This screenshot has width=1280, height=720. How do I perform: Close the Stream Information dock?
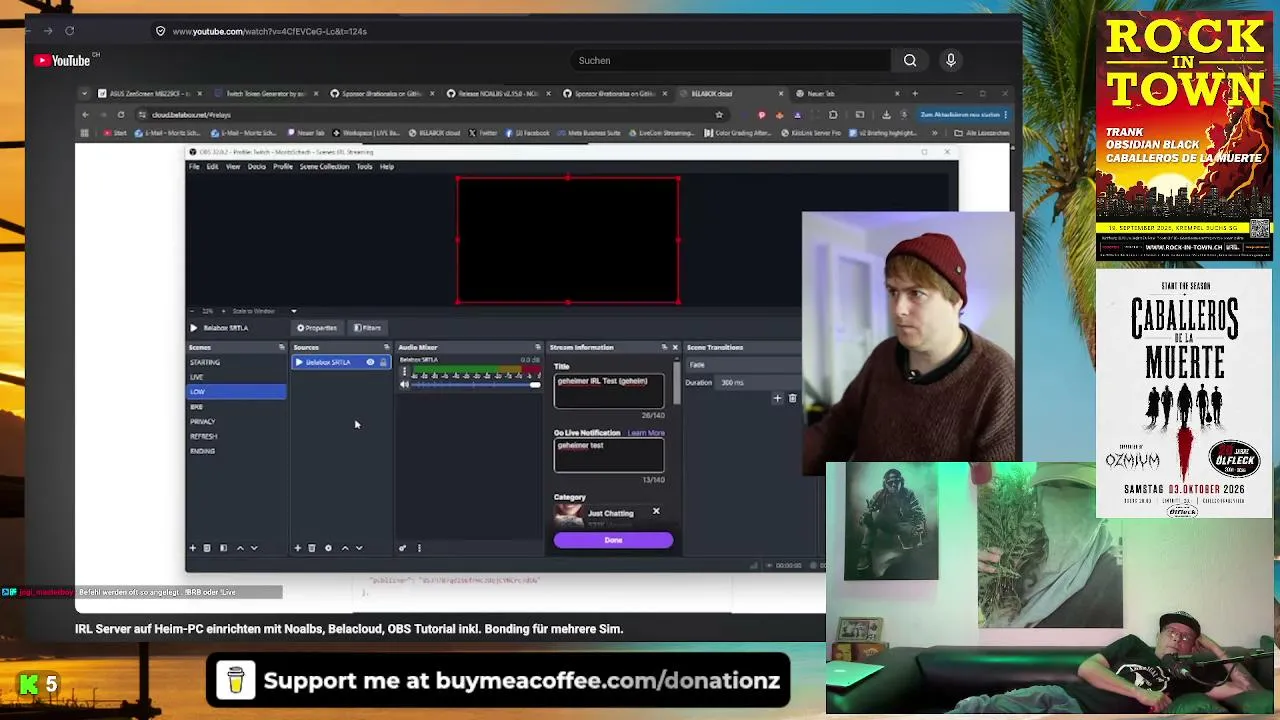[675, 347]
